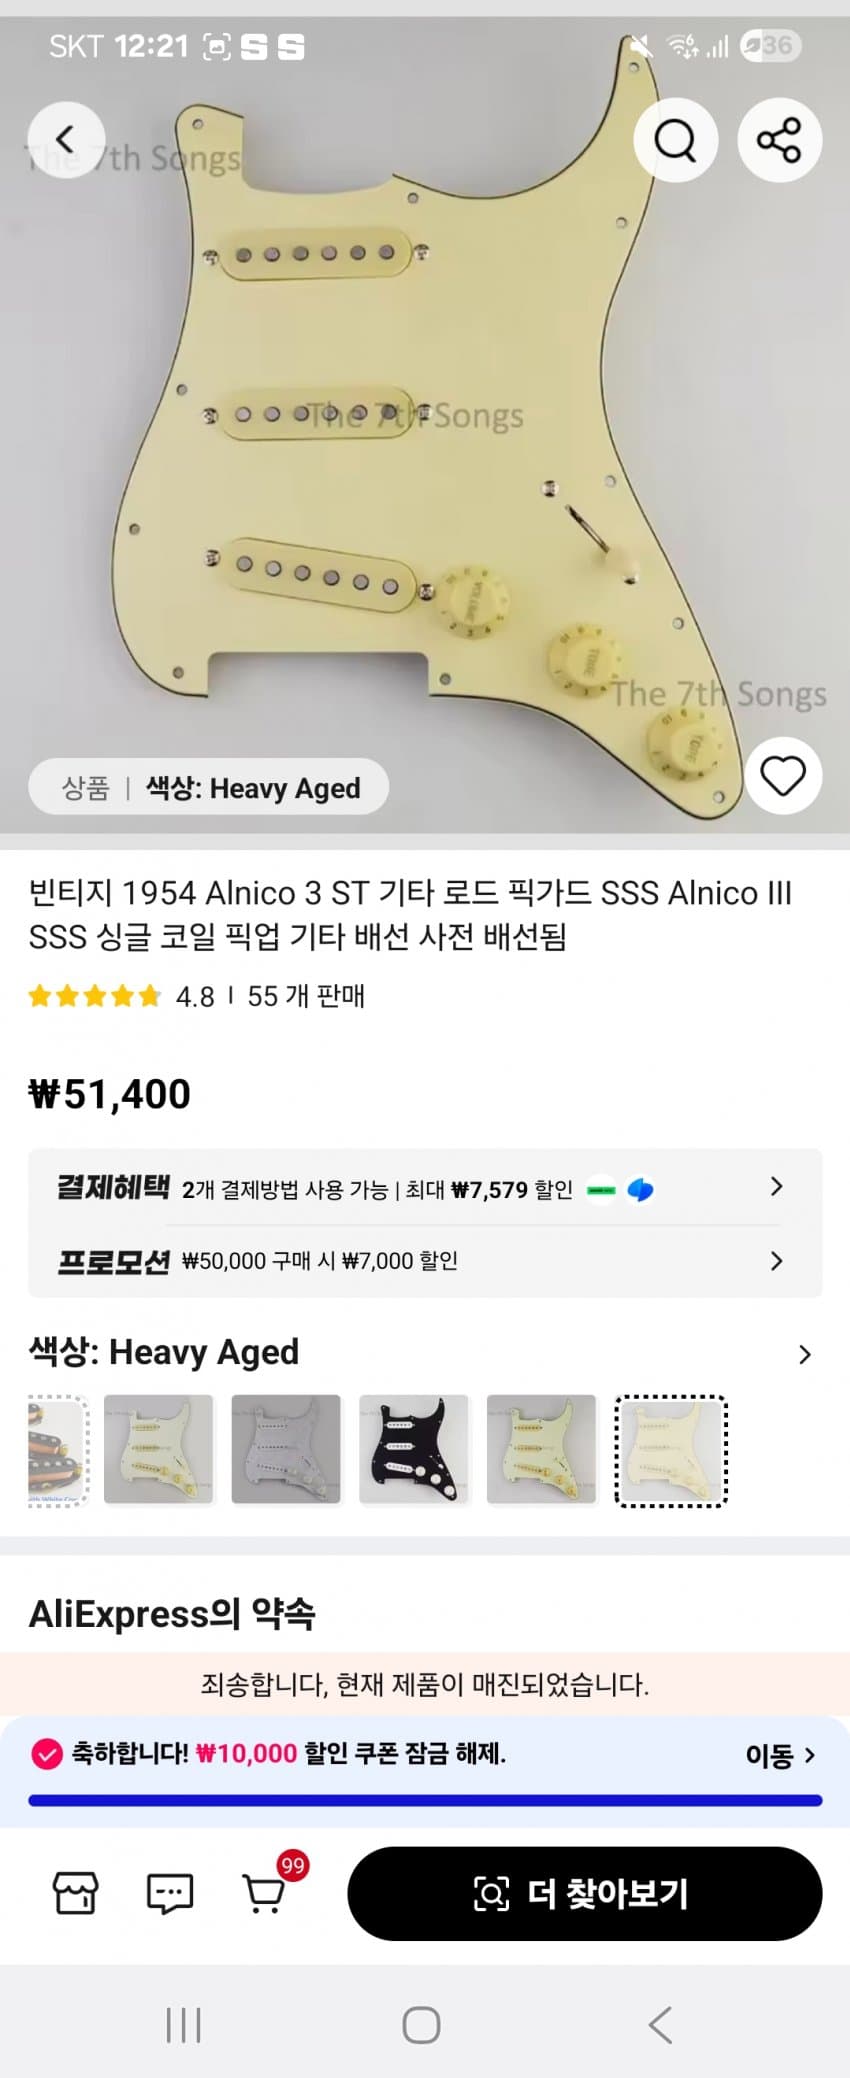Viewport: 850px width, 2078px height.
Task: Choose the selected Heavy Aged cream swatch
Action: pyautogui.click(x=670, y=1450)
